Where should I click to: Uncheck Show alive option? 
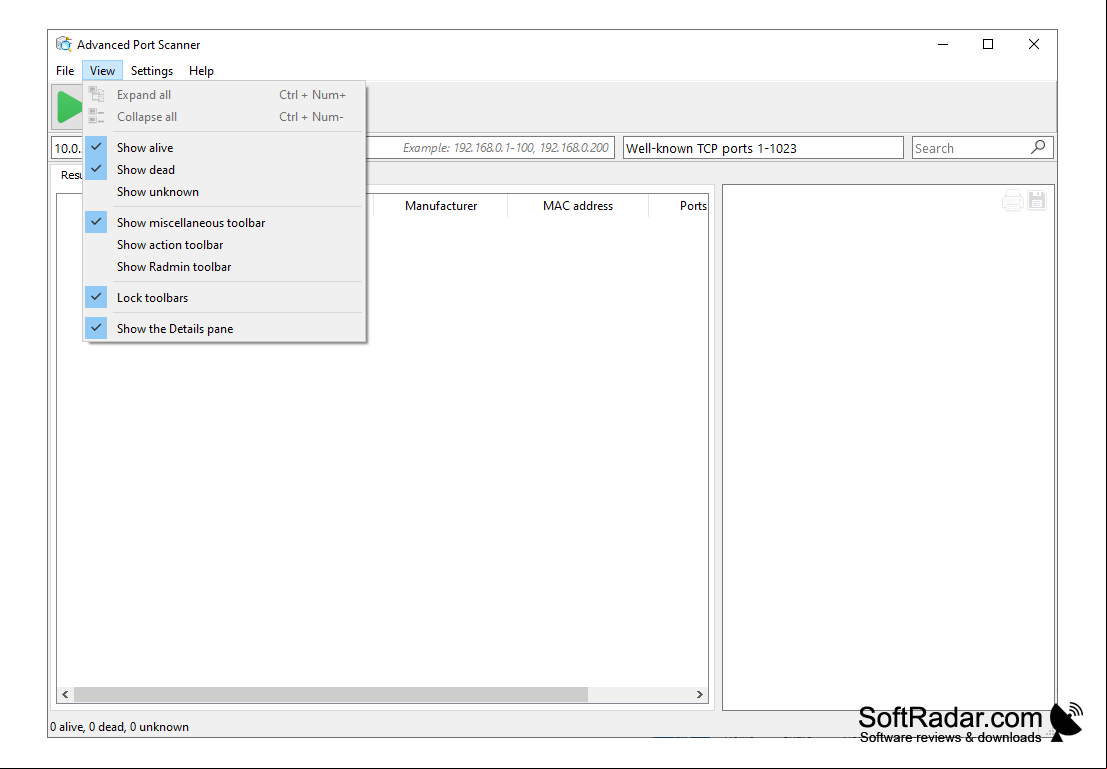225,148
